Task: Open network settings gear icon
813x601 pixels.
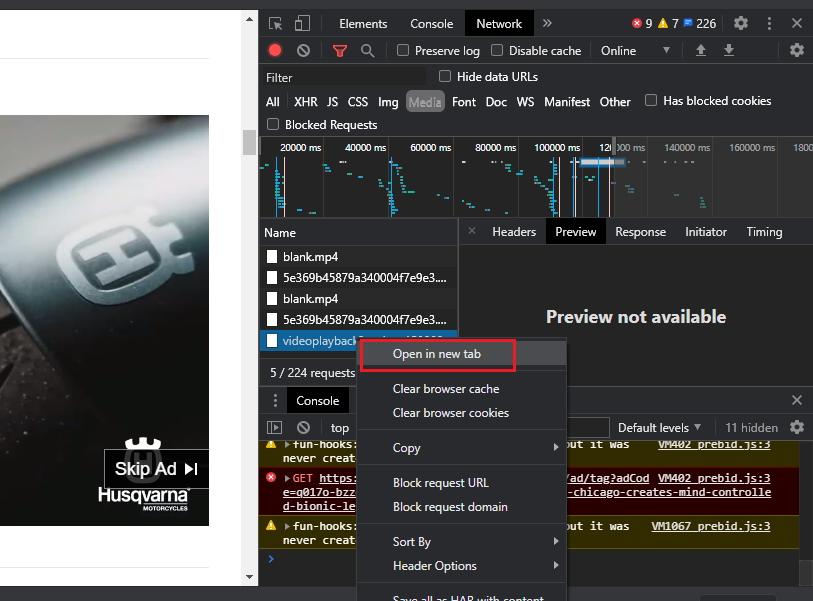Action: click(x=796, y=50)
